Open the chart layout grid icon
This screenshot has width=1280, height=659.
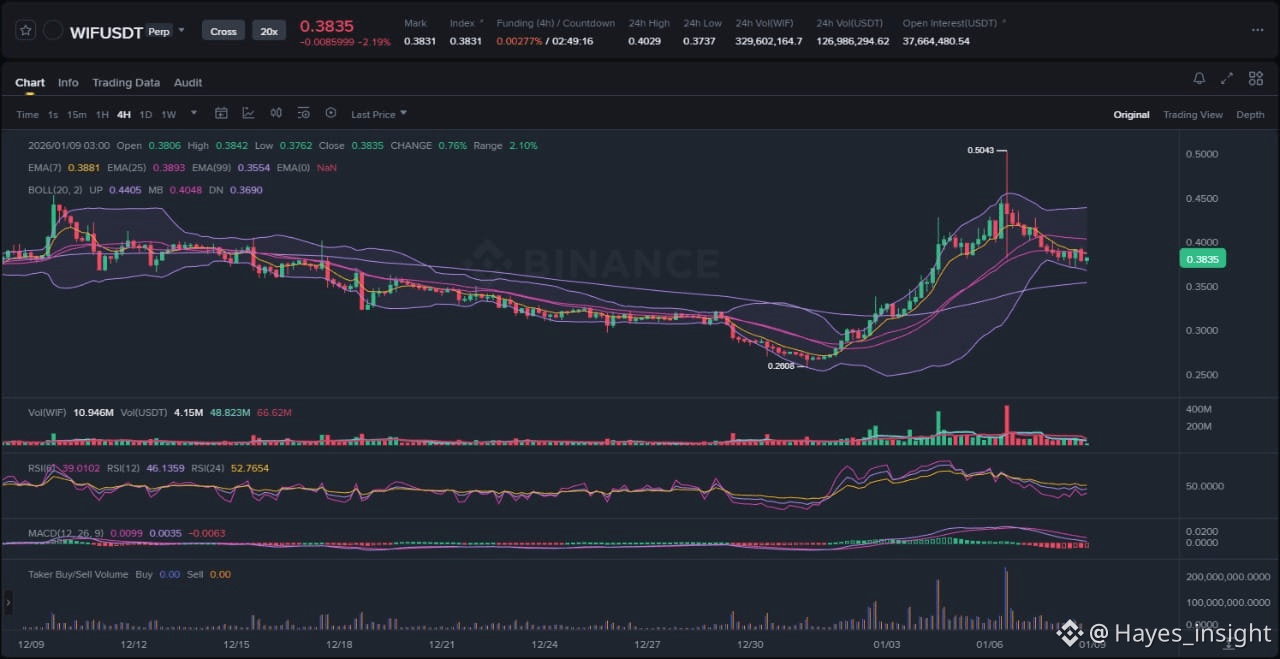[1256, 79]
